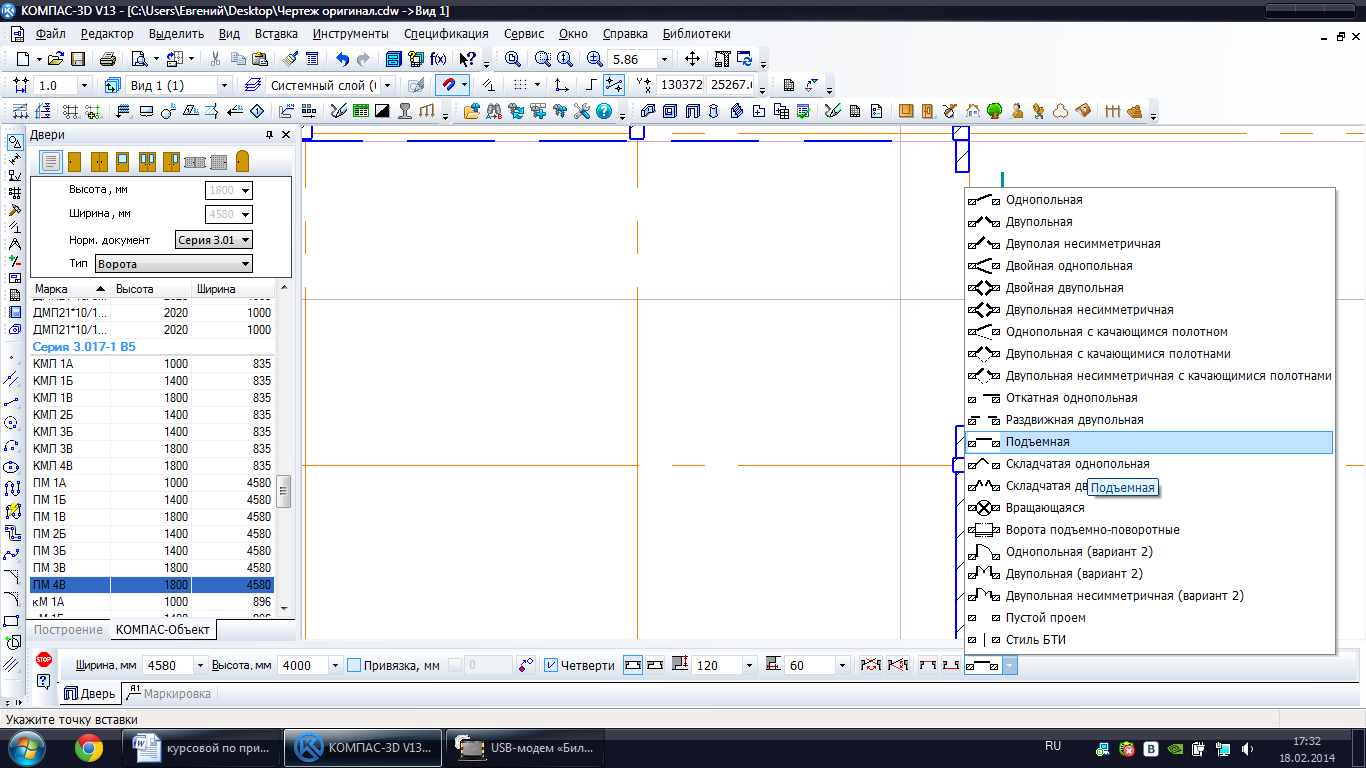Expand the Высота, мм 4000 dropdown in properties bar
Screen dimensions: 1366x768
334,665
